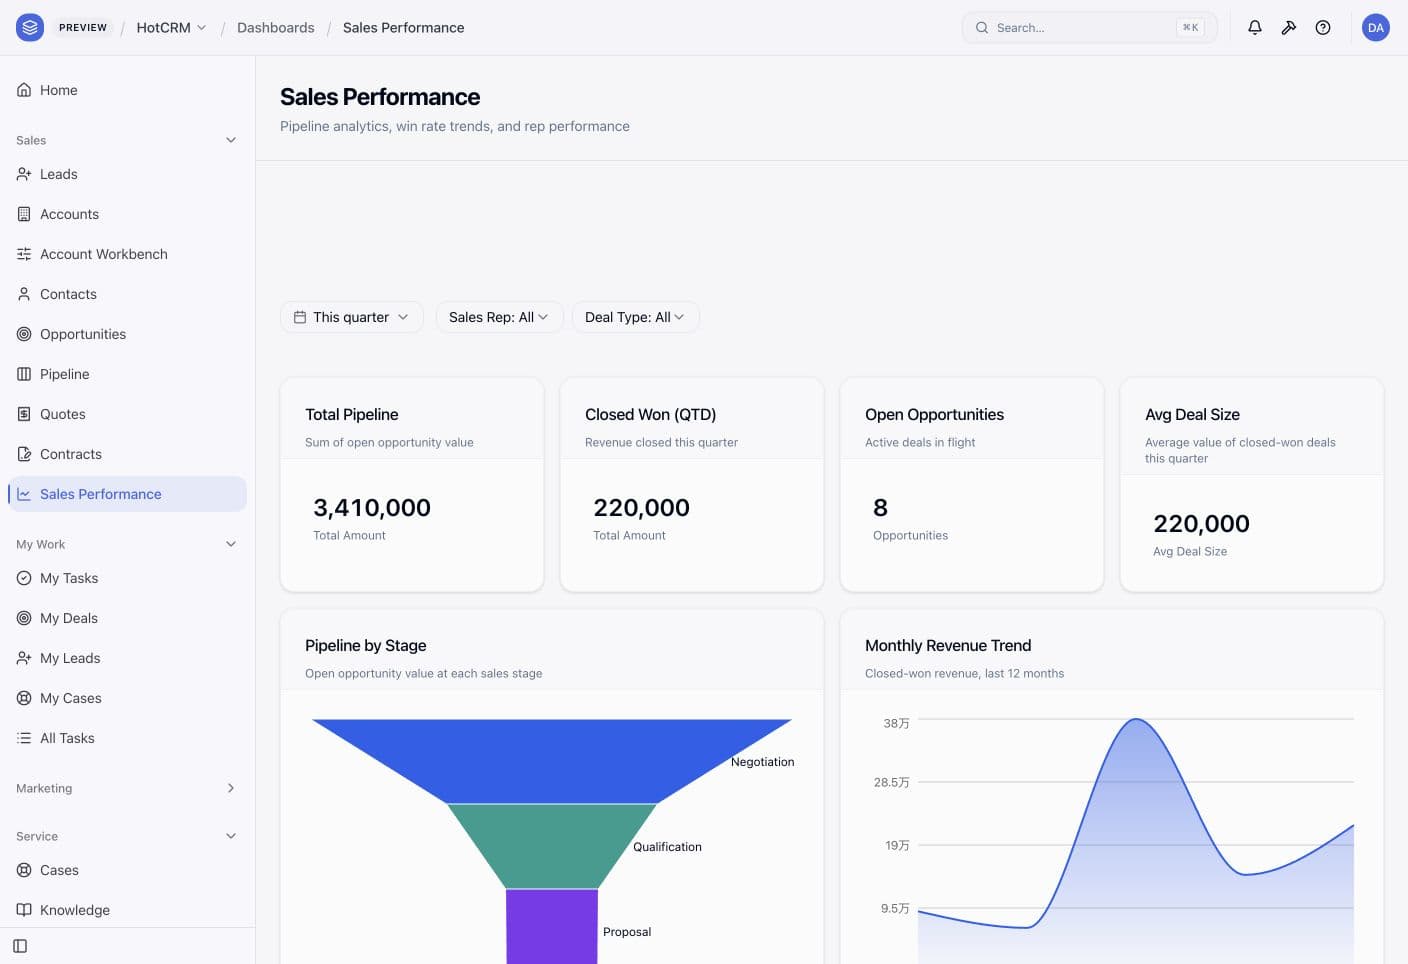Image resolution: width=1408 pixels, height=964 pixels.
Task: Click the Dashboards breadcrumb link
Action: coord(275,28)
